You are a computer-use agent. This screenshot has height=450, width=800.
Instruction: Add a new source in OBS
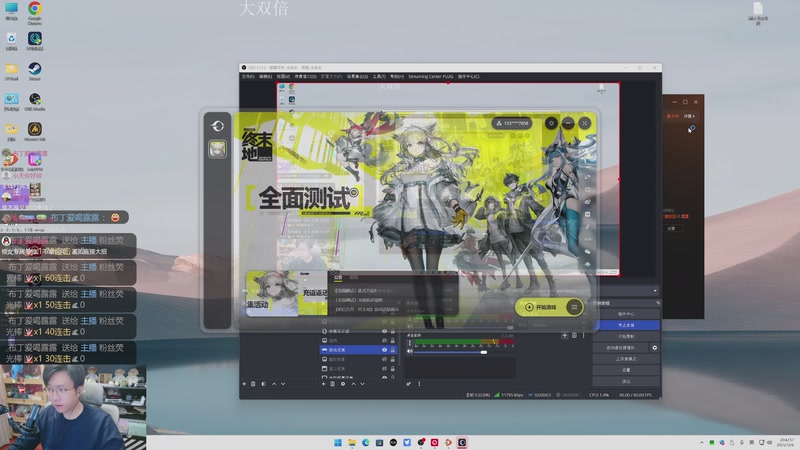tap(323, 384)
